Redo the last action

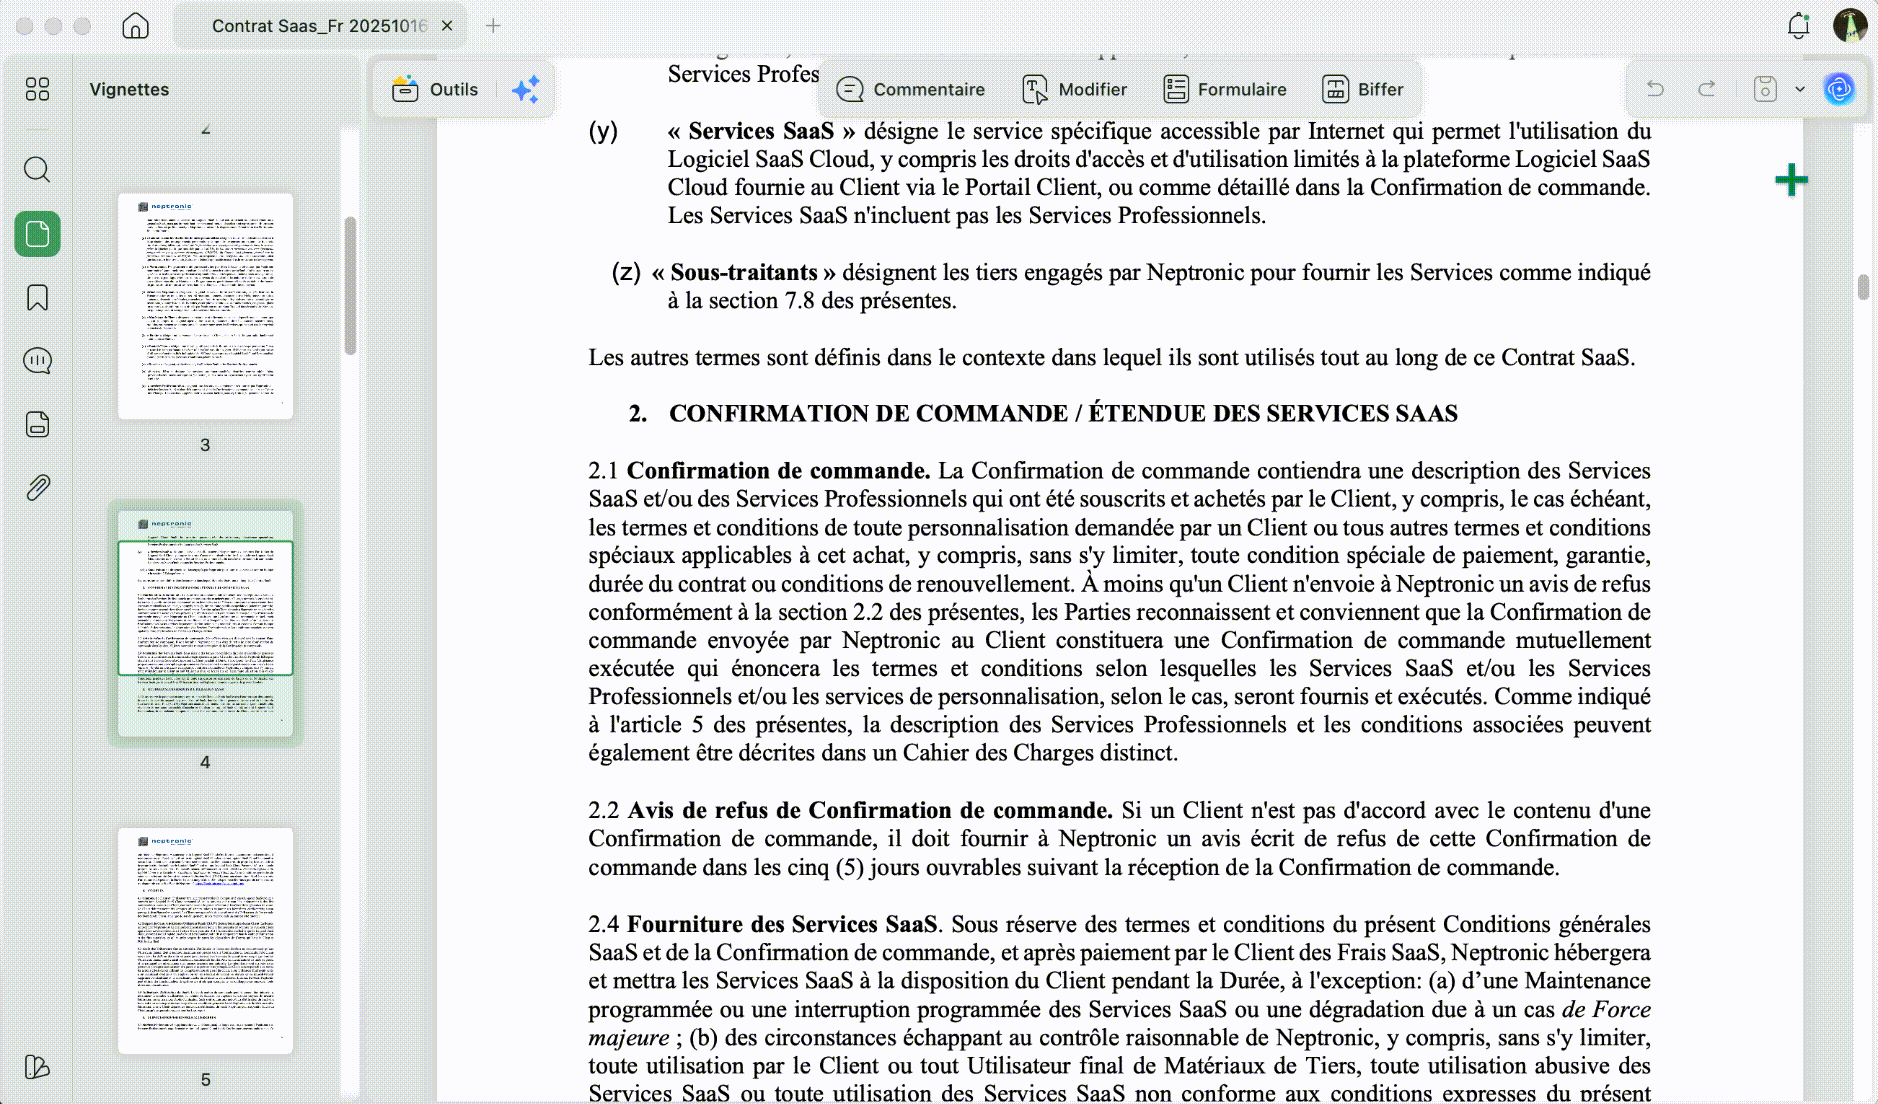click(1707, 89)
